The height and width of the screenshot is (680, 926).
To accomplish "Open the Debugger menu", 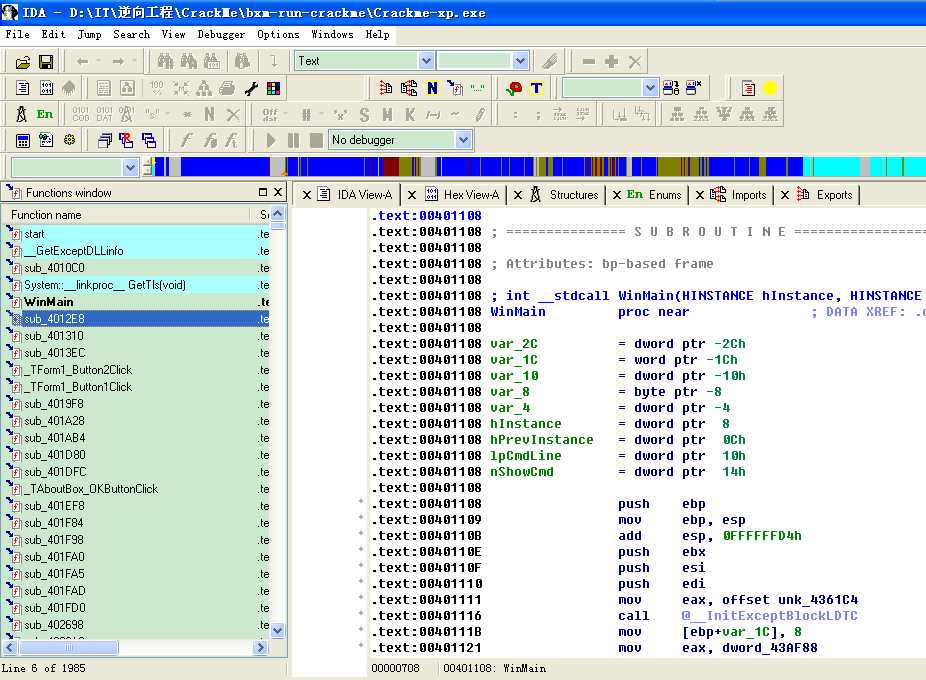I will (221, 34).
